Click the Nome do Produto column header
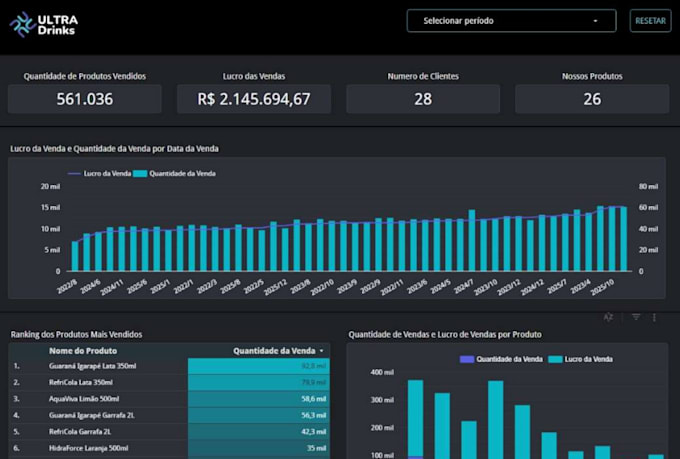This screenshot has width=680, height=459. click(83, 351)
